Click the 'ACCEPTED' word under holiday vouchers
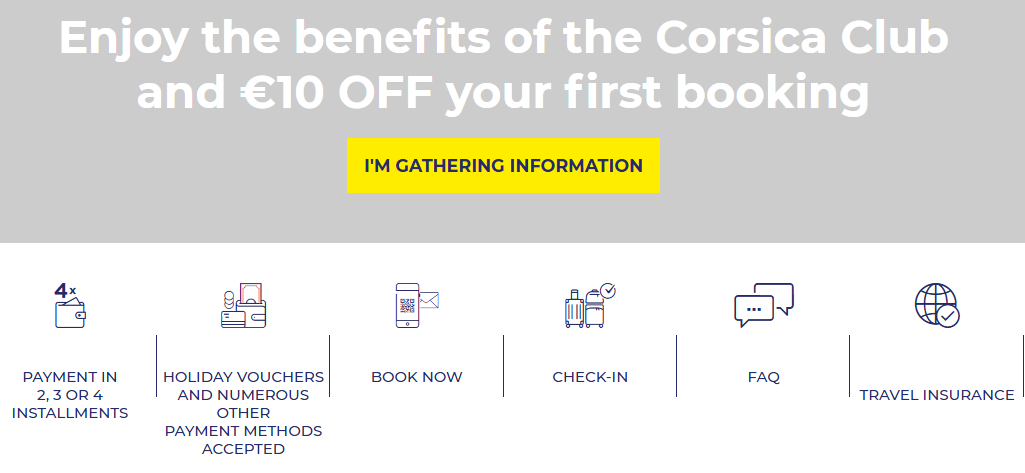The height and width of the screenshot is (473, 1025). point(243,449)
